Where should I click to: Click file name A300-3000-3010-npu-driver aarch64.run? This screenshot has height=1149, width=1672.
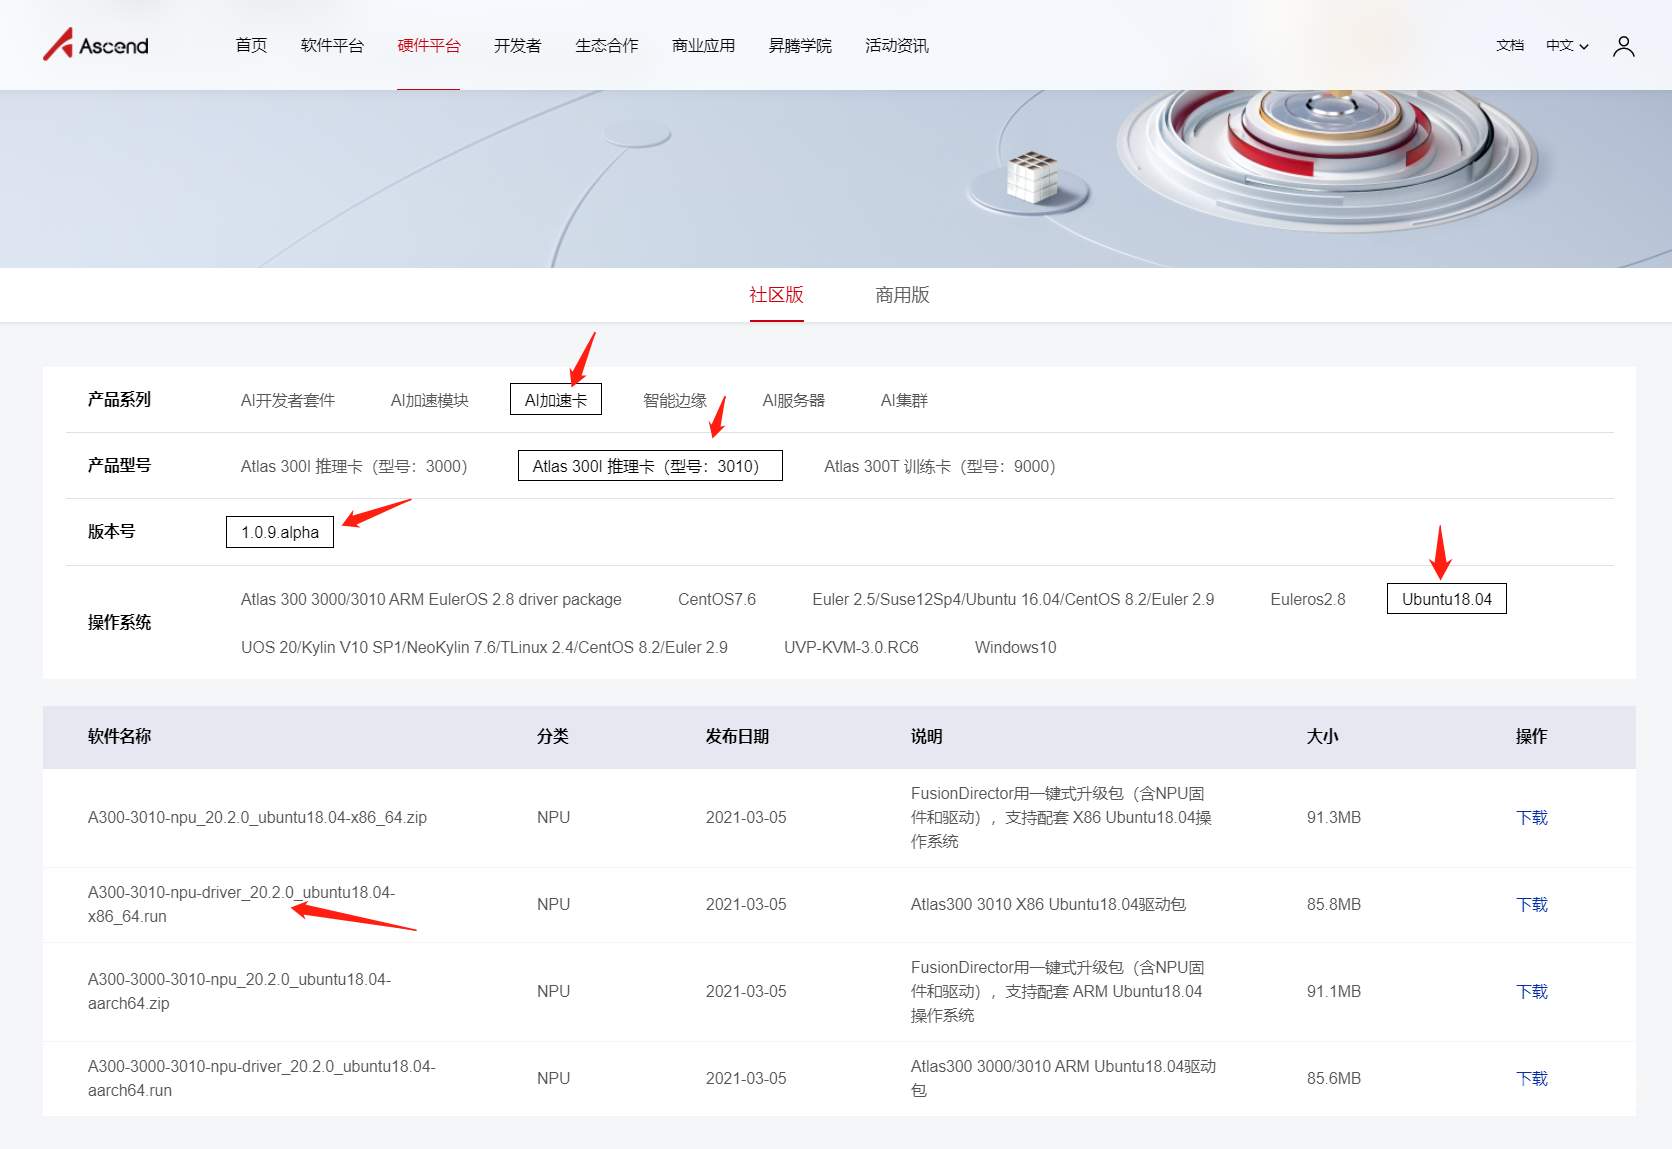click(261, 1078)
